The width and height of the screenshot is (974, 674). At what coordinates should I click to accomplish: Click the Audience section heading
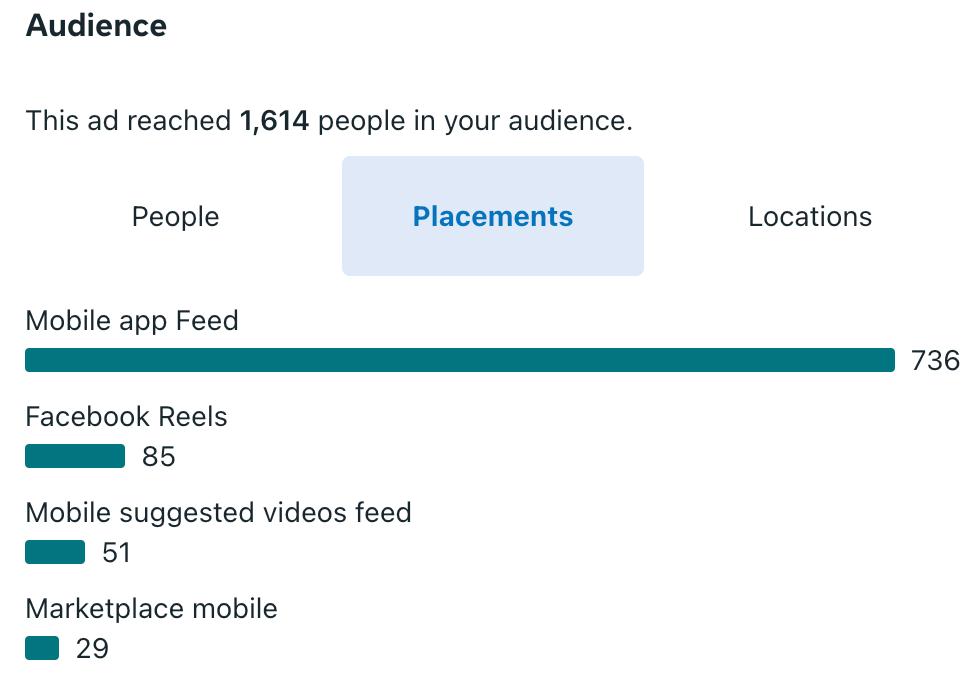point(96,27)
